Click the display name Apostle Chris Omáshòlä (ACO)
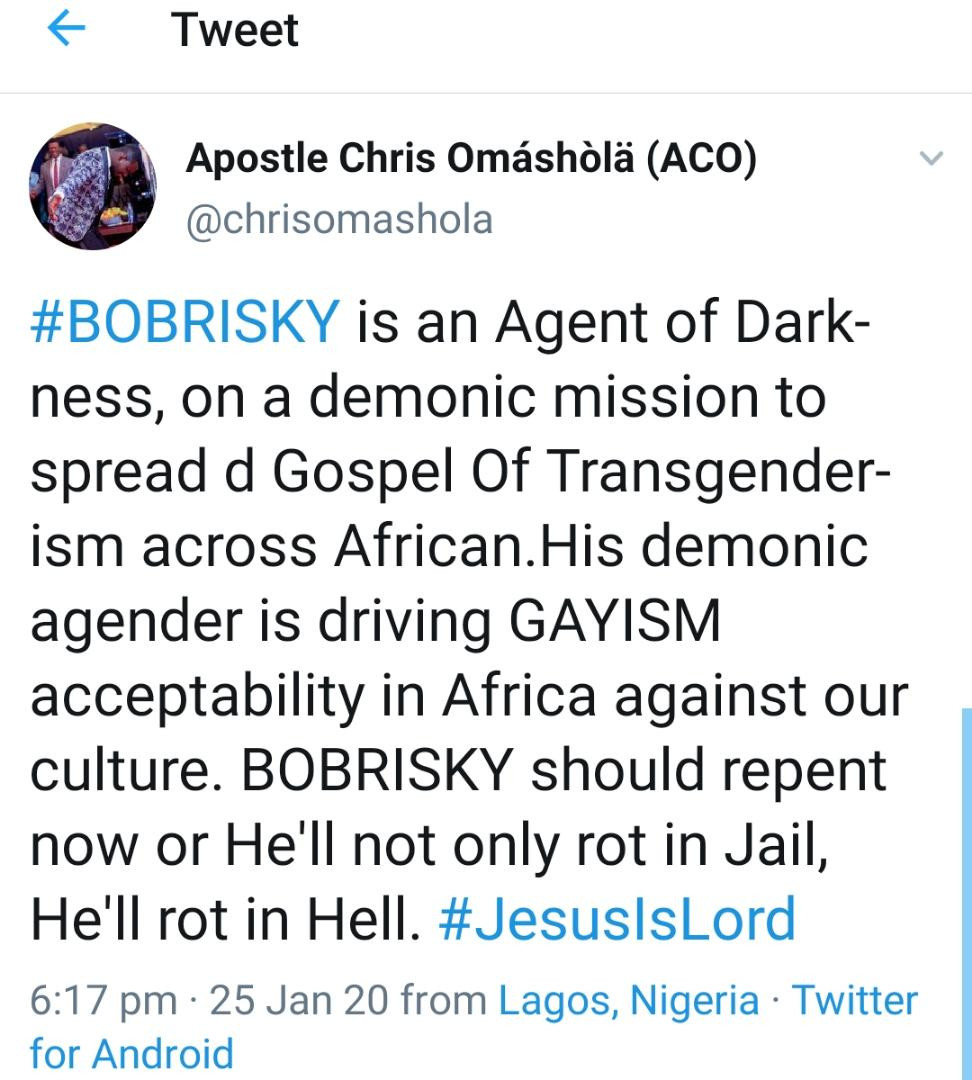Viewport: 972px width, 1080px height. (471, 158)
